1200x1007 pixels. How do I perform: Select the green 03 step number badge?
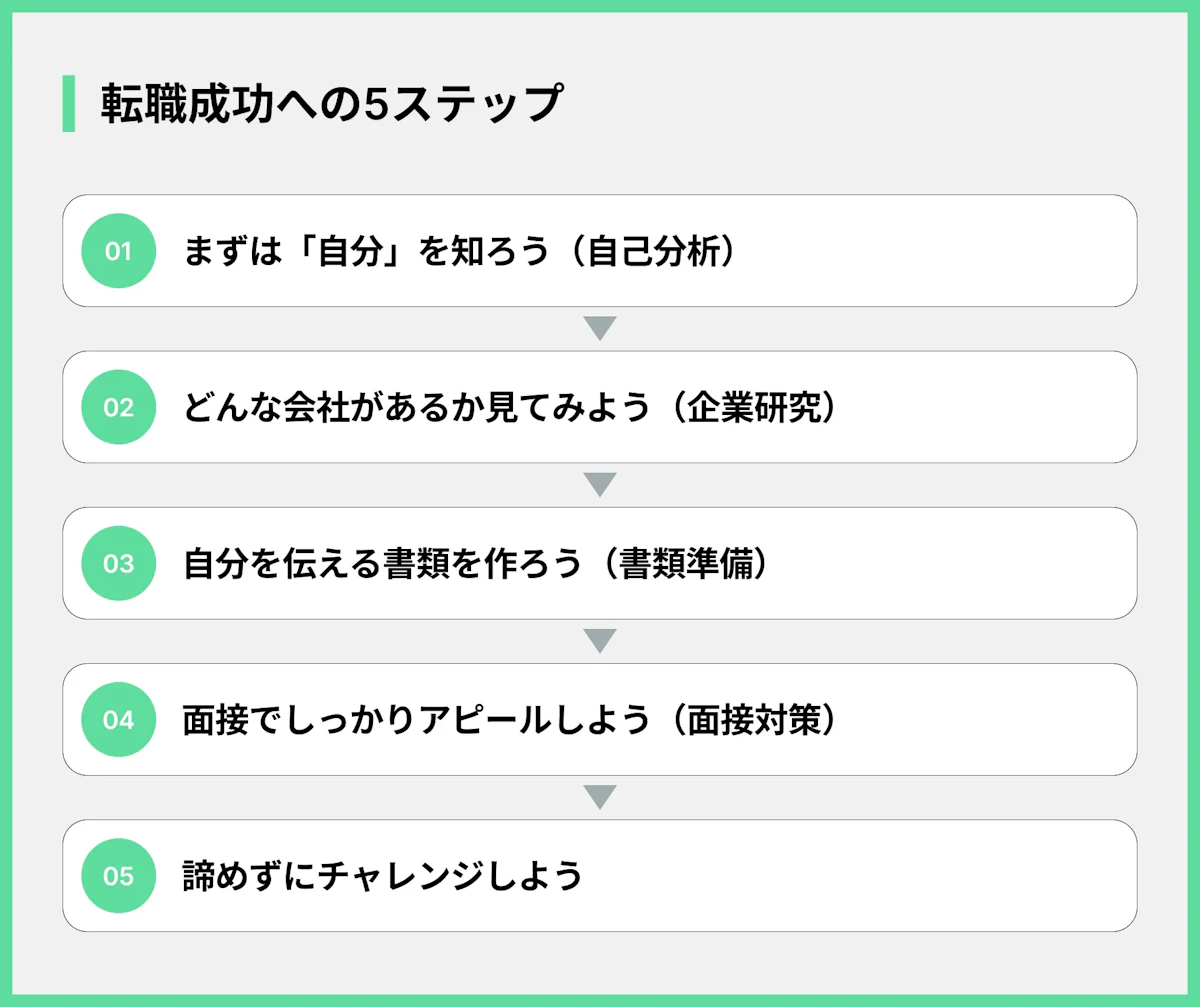[x=118, y=563]
